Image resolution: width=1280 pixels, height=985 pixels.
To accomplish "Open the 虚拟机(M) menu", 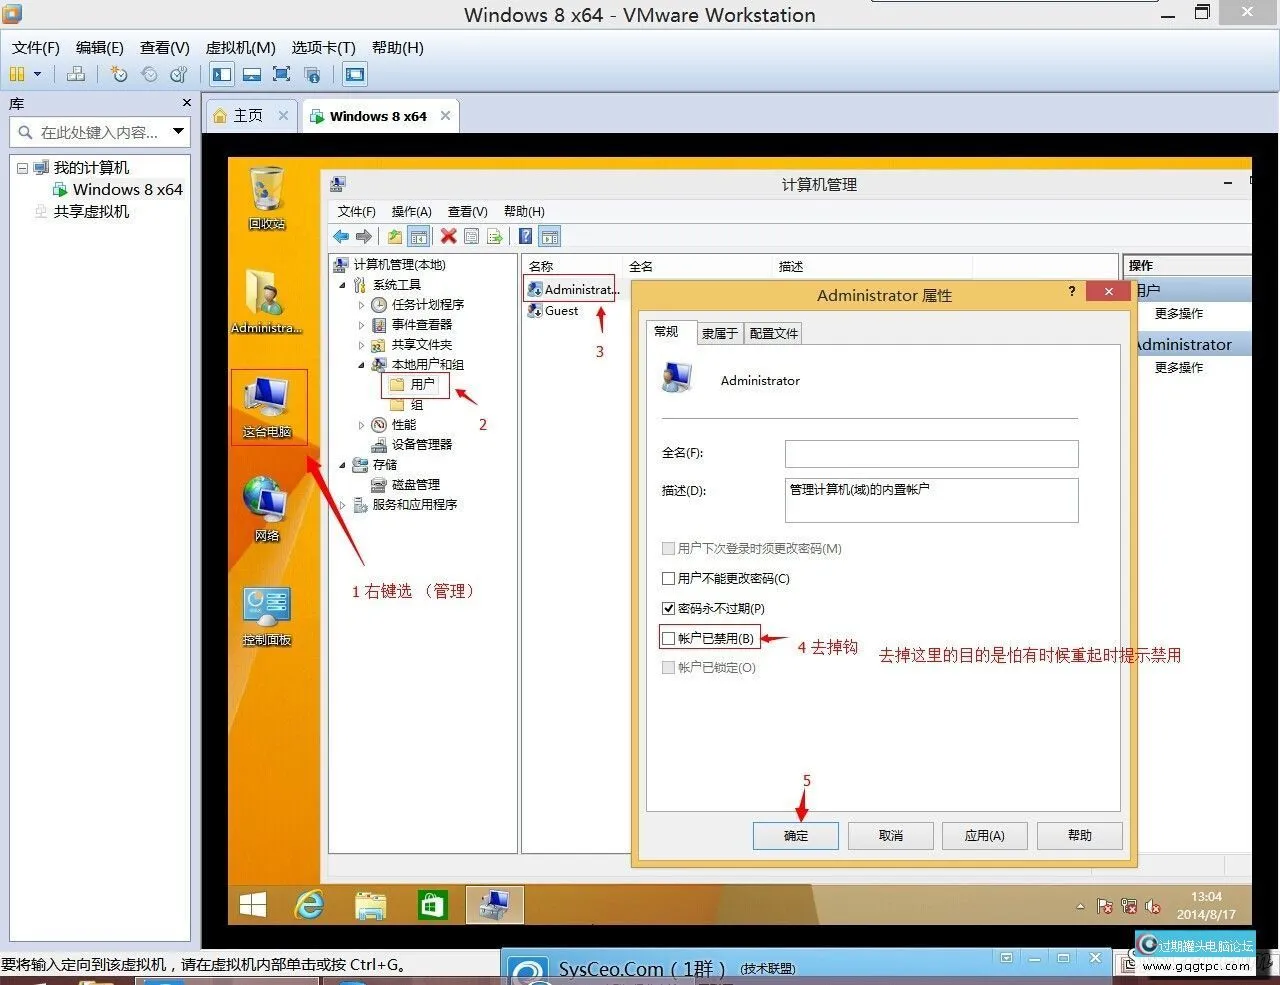I will click(x=240, y=47).
